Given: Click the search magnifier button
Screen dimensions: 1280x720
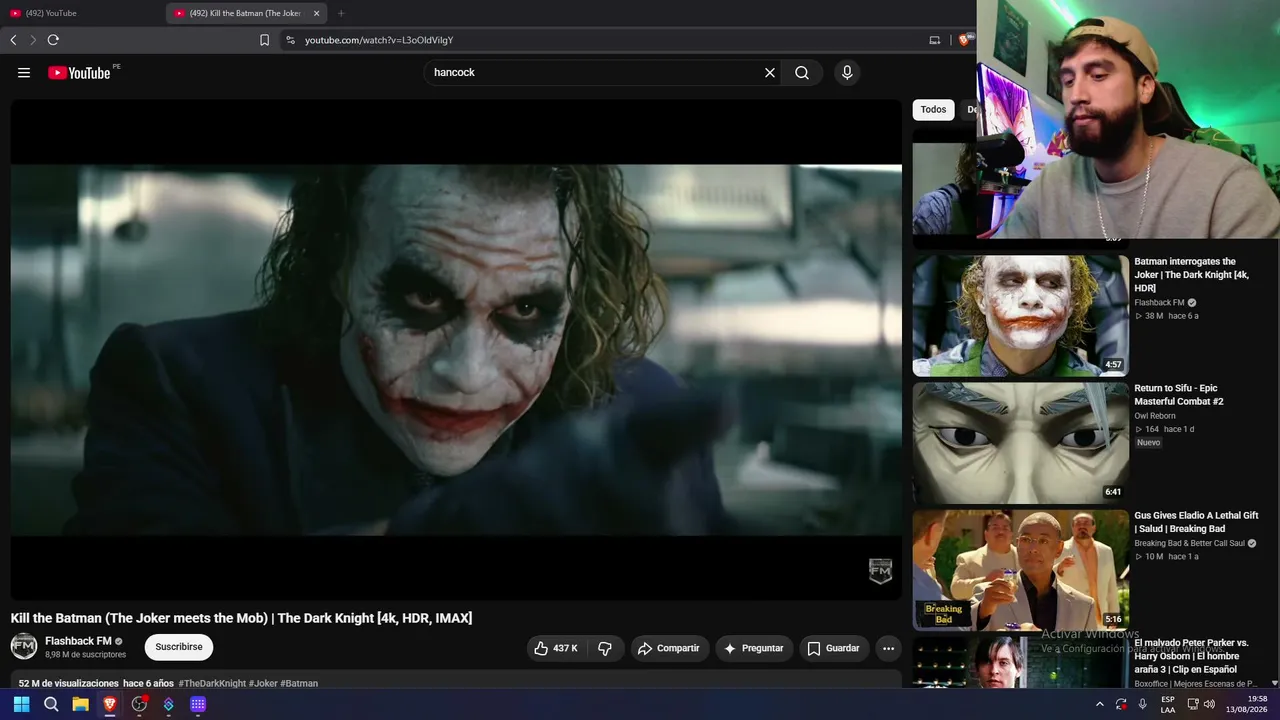Looking at the screenshot, I should [x=802, y=73].
